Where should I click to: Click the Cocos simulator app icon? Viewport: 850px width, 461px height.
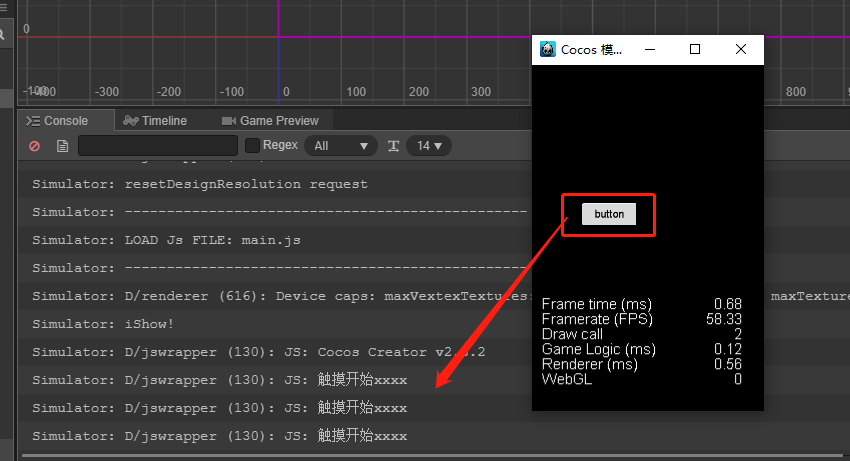(x=548, y=49)
